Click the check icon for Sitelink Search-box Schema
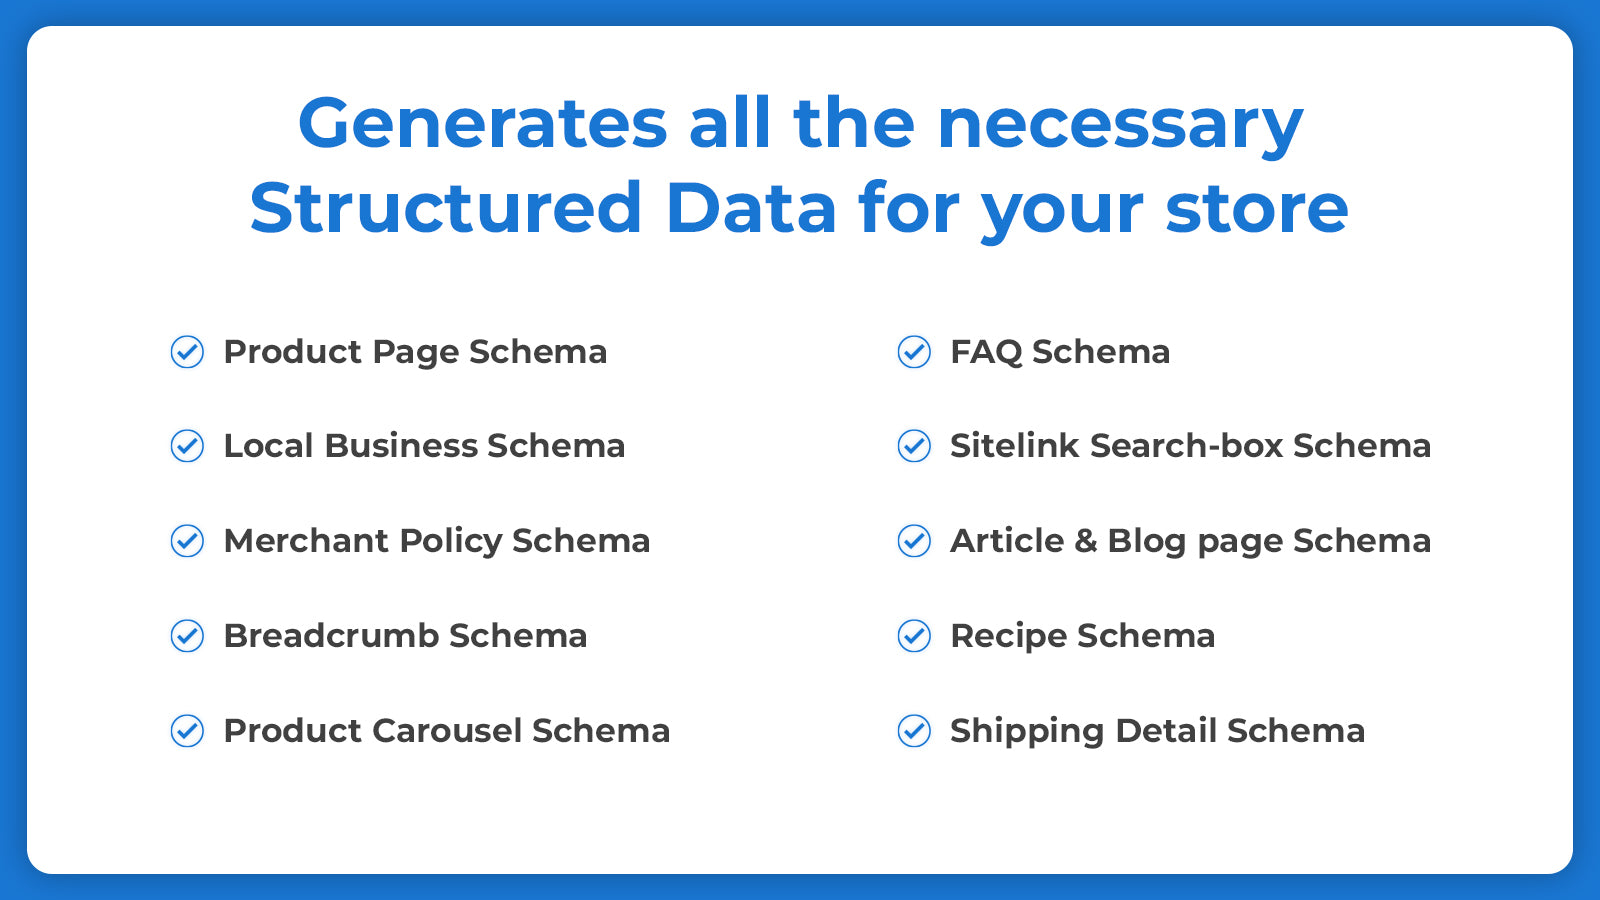This screenshot has width=1600, height=900. pos(914,446)
